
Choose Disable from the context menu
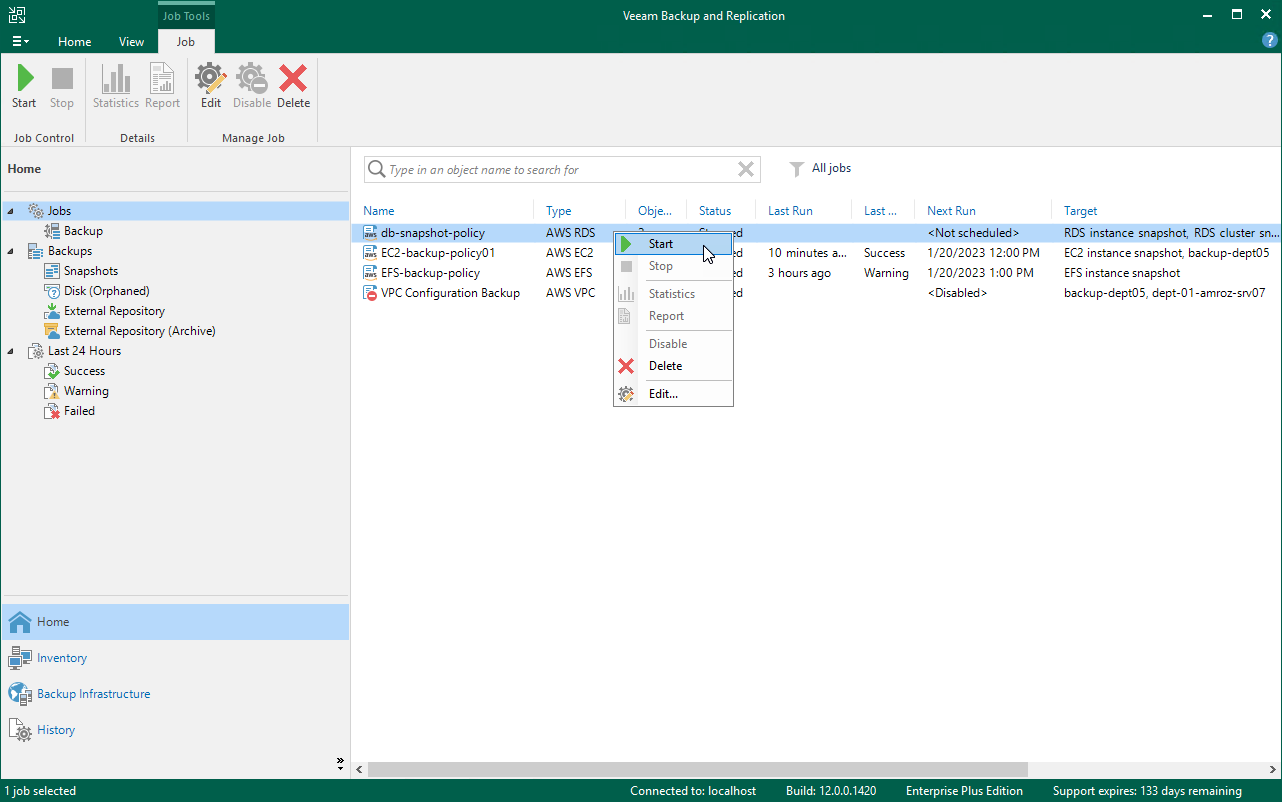coord(667,343)
